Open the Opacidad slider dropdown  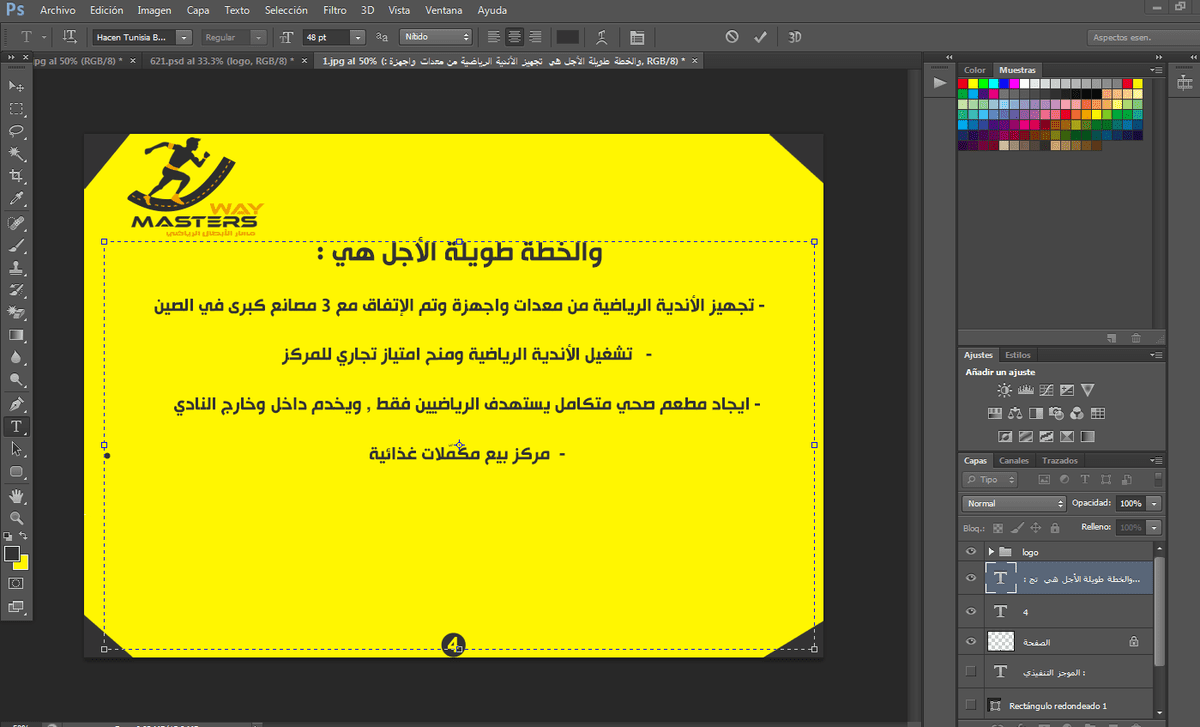[1155, 503]
